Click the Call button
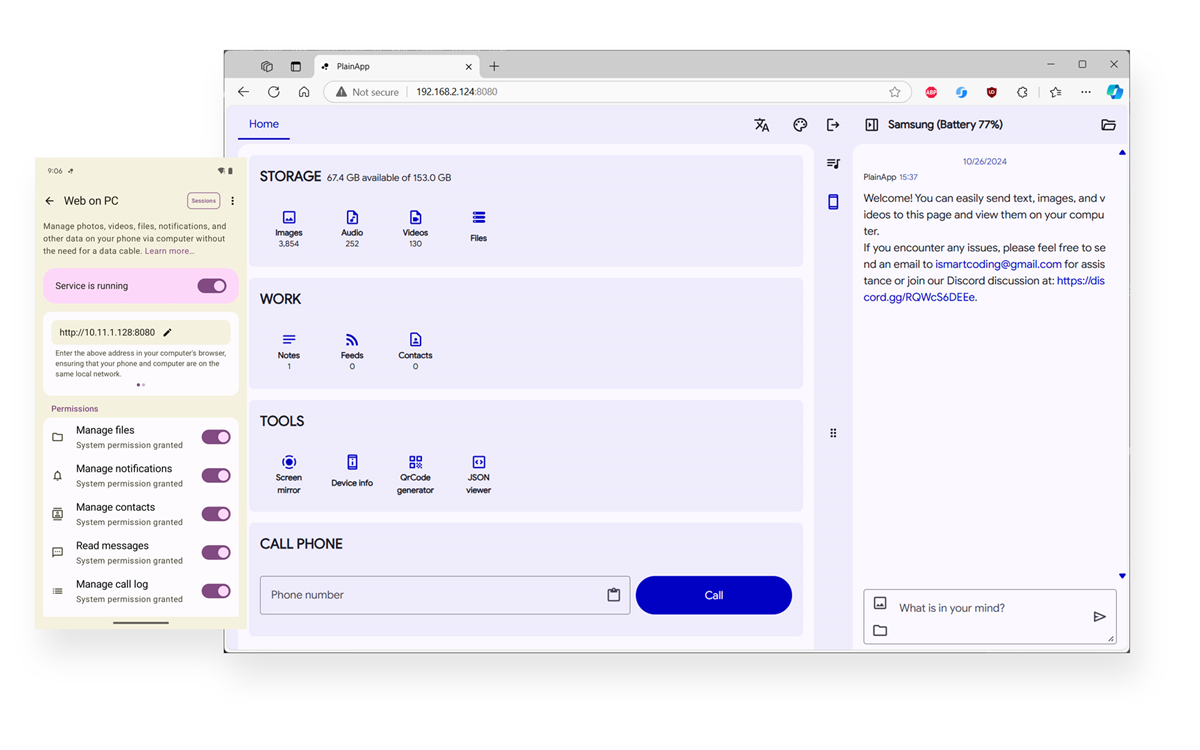The width and height of the screenshot is (1200, 750). click(714, 595)
